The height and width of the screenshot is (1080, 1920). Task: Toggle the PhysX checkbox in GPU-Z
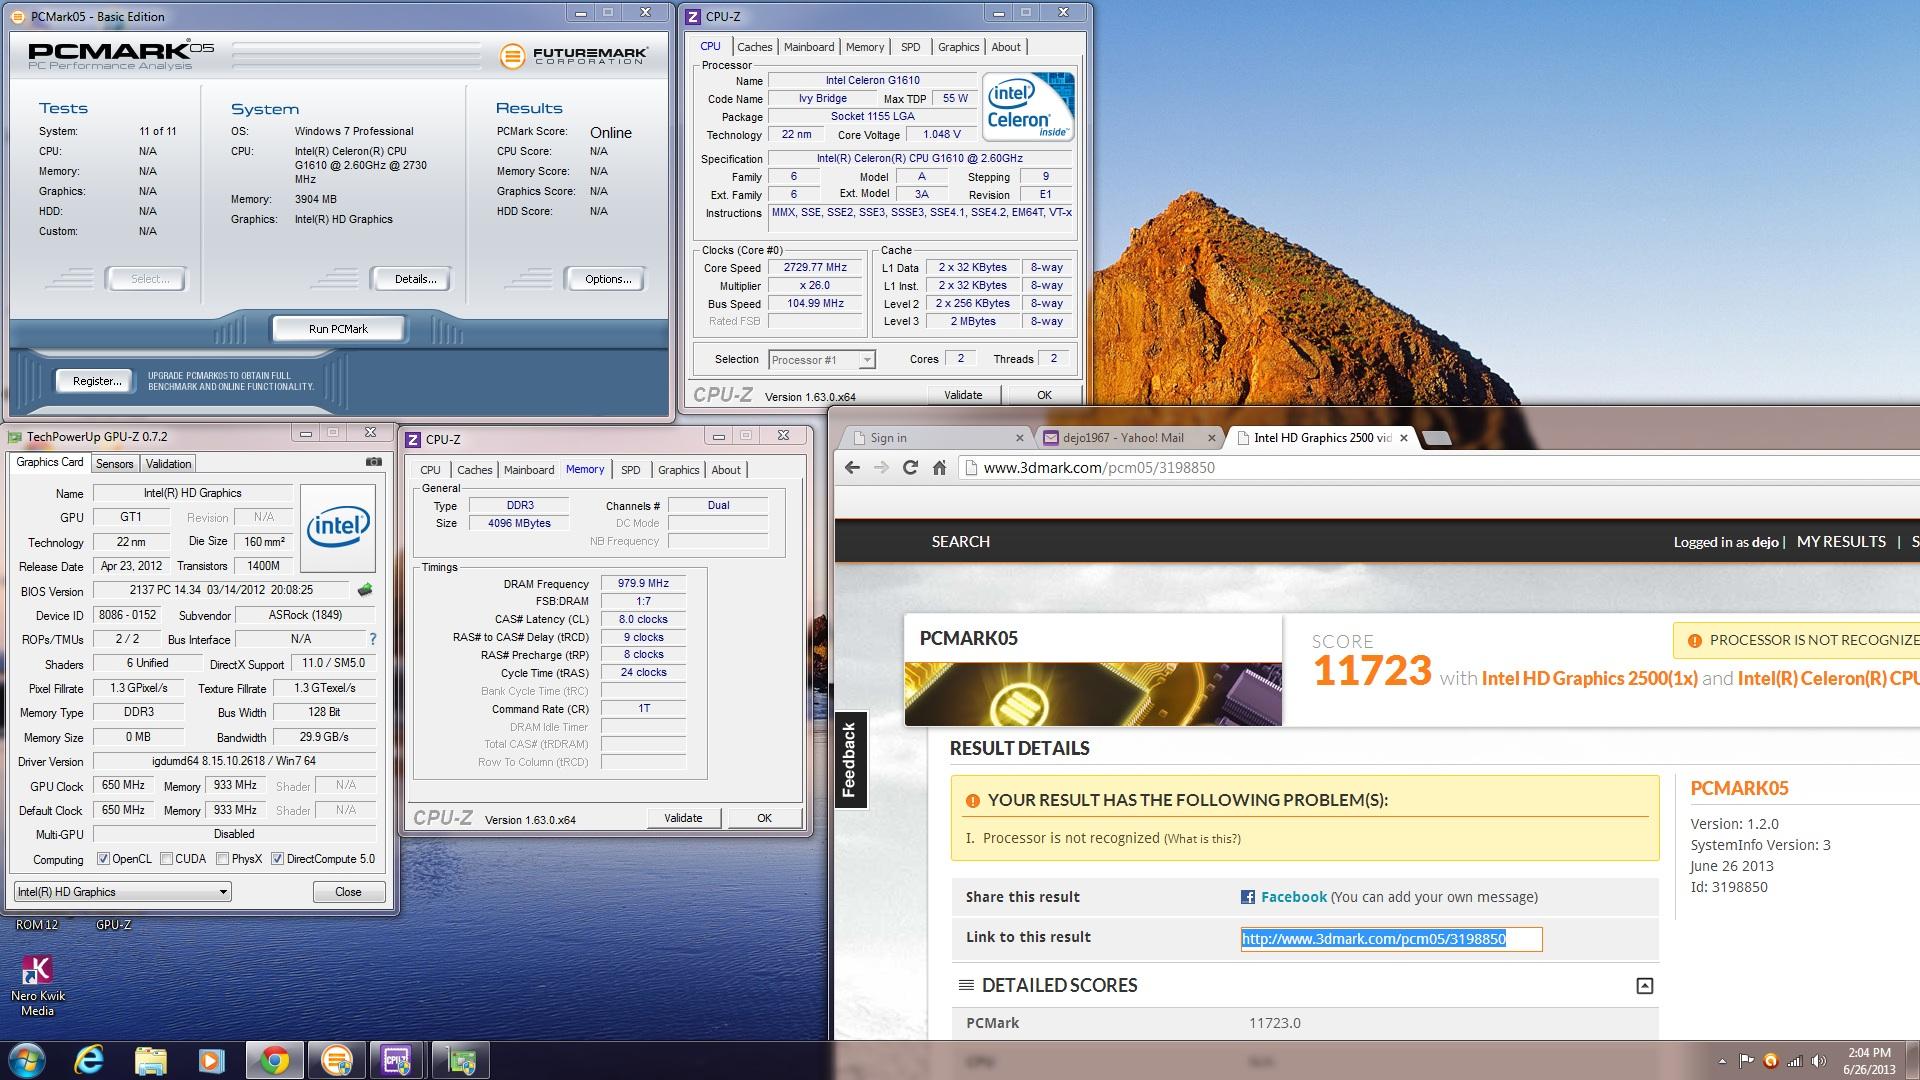tap(223, 859)
